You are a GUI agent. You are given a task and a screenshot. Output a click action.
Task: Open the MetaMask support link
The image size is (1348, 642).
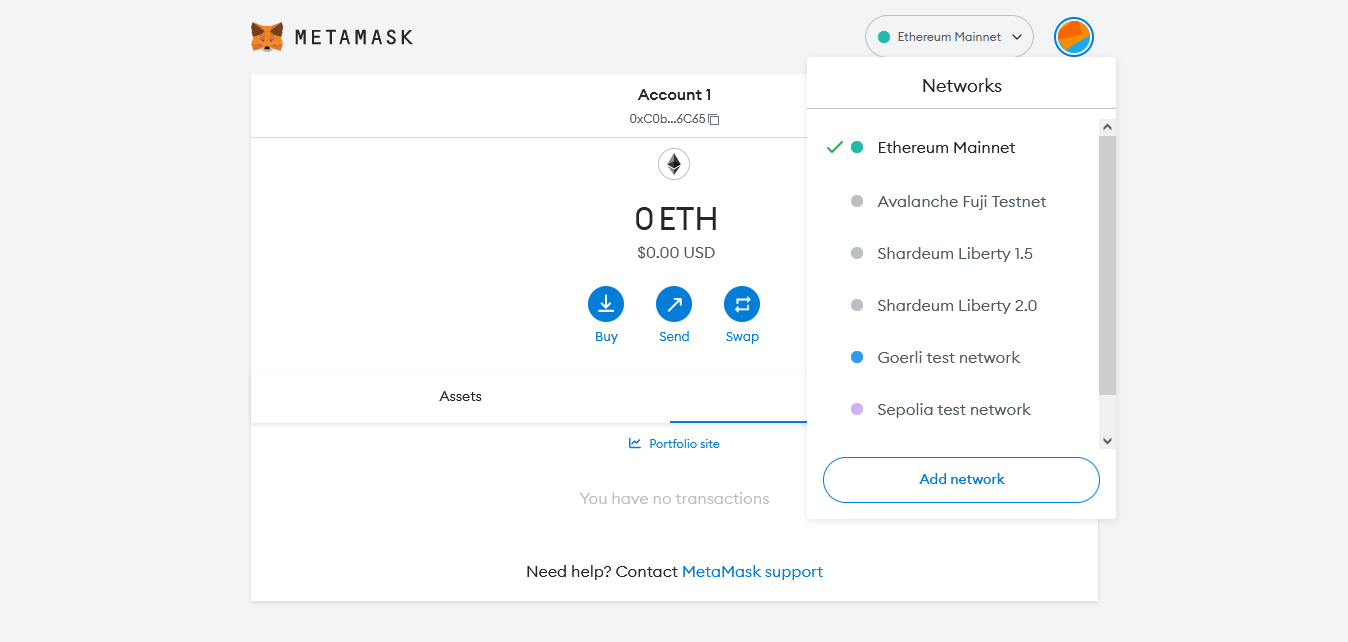[x=752, y=572]
